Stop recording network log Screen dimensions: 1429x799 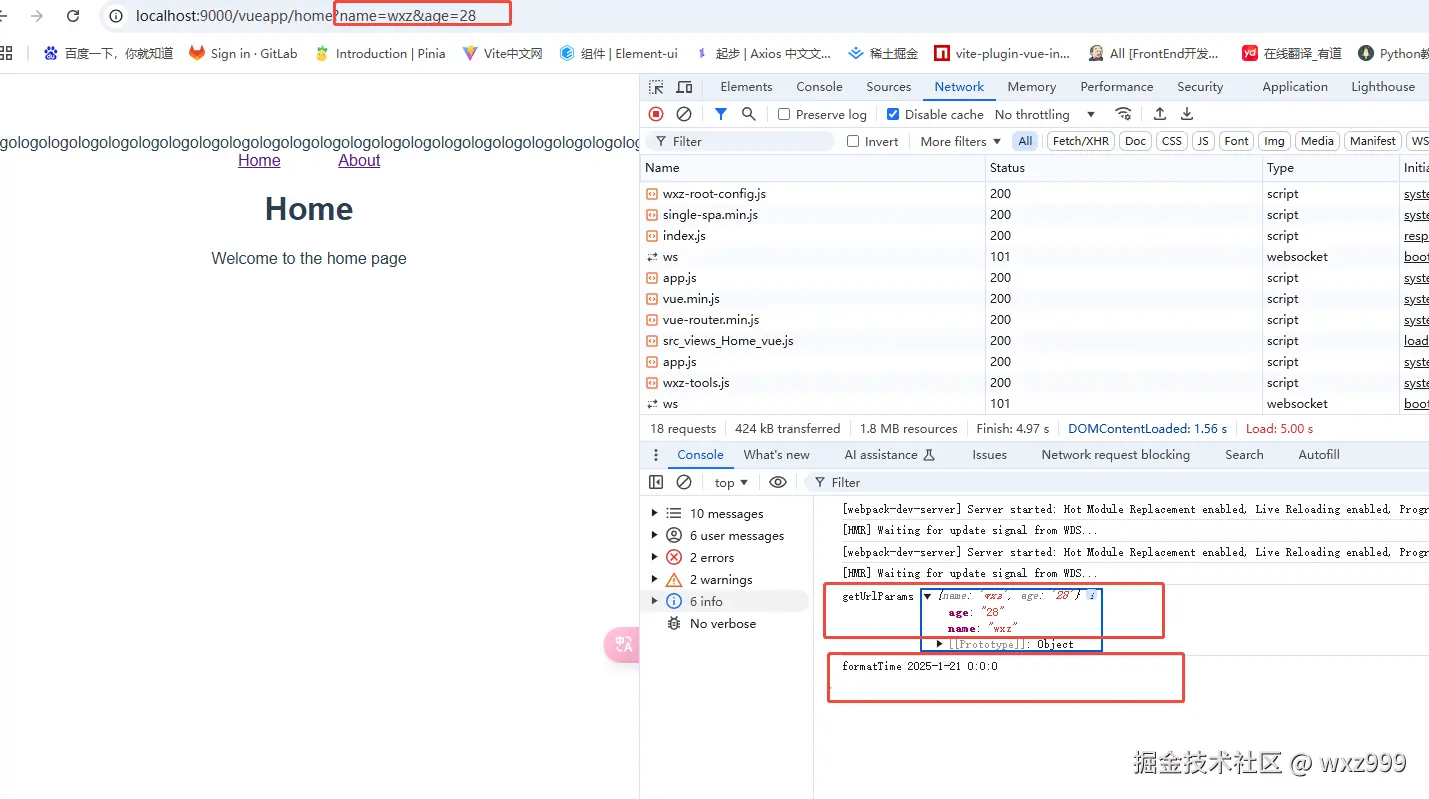(656, 114)
